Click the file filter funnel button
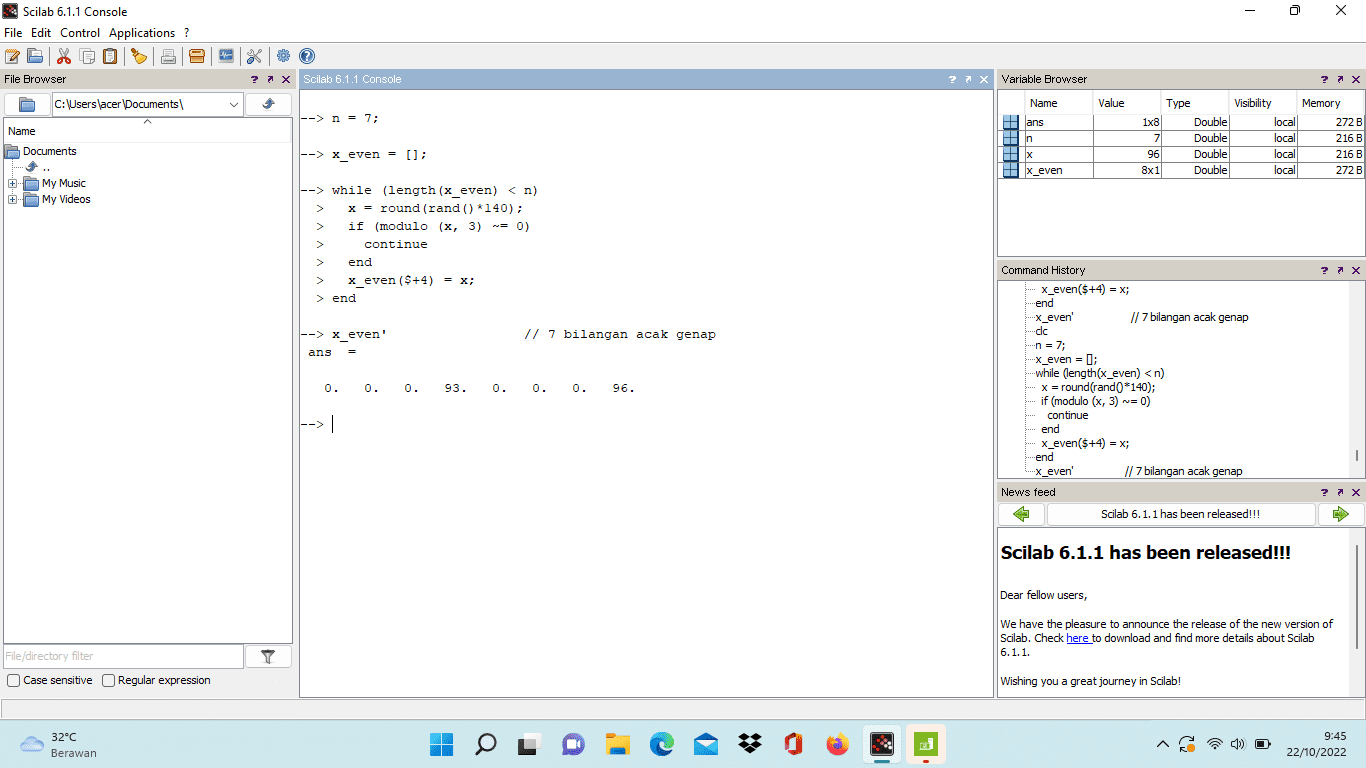1366x768 pixels. 268,656
